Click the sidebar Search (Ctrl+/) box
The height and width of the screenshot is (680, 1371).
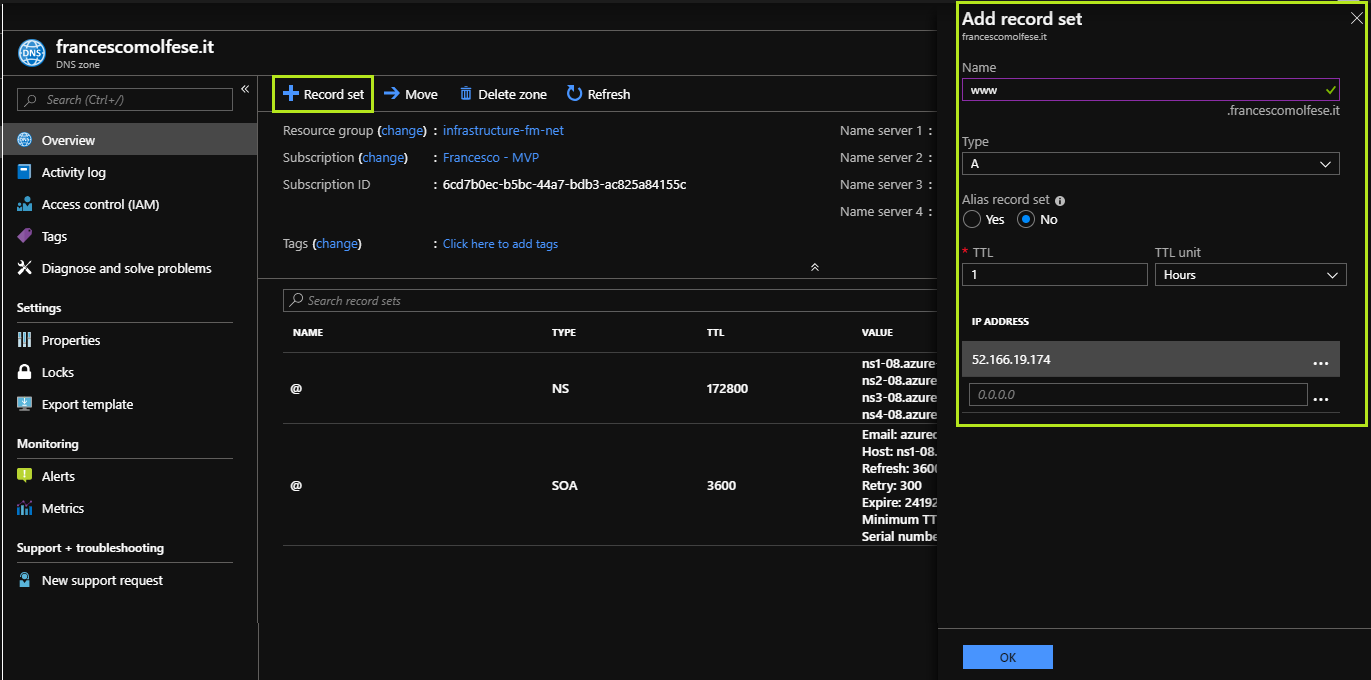point(125,99)
